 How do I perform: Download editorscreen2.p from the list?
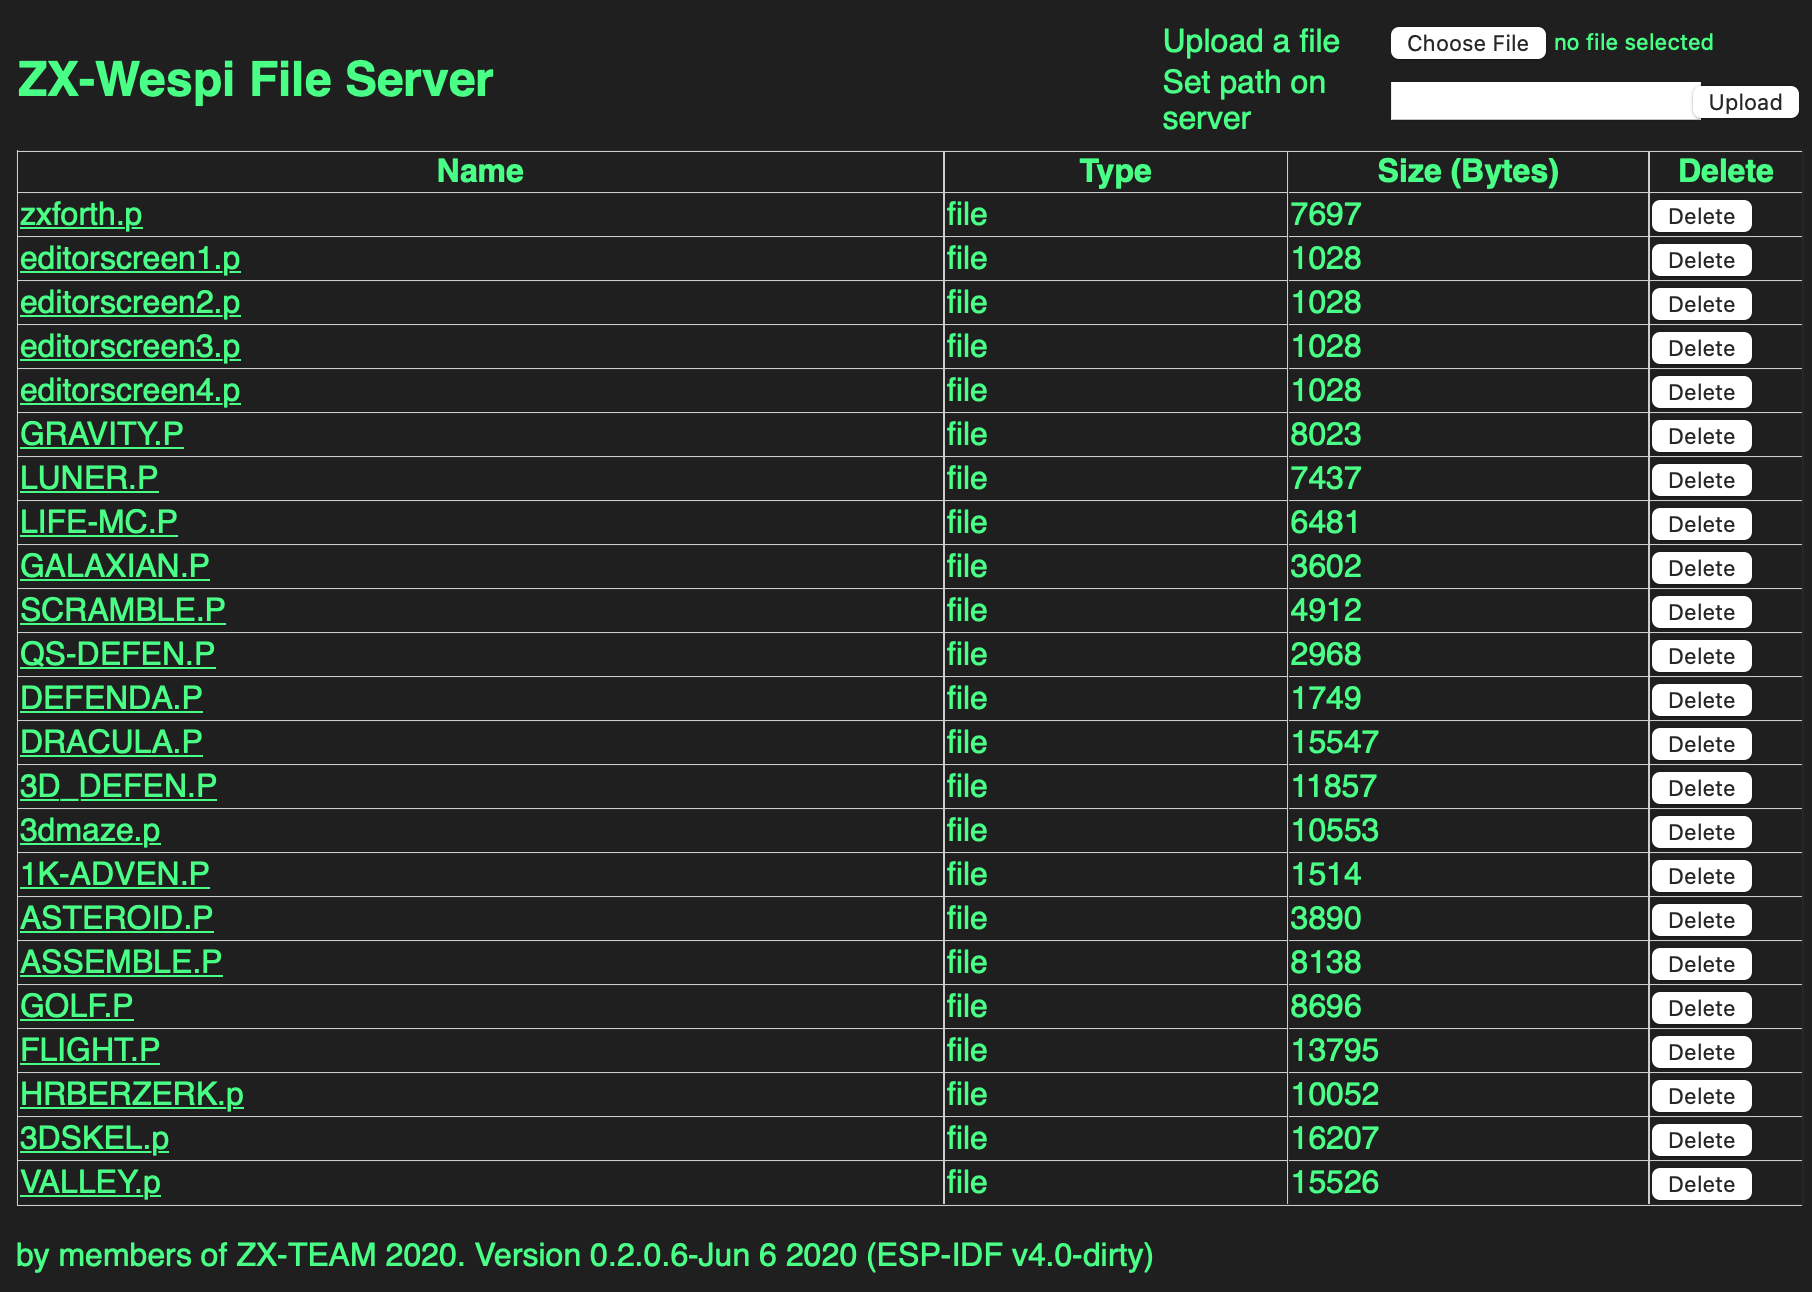tap(130, 303)
